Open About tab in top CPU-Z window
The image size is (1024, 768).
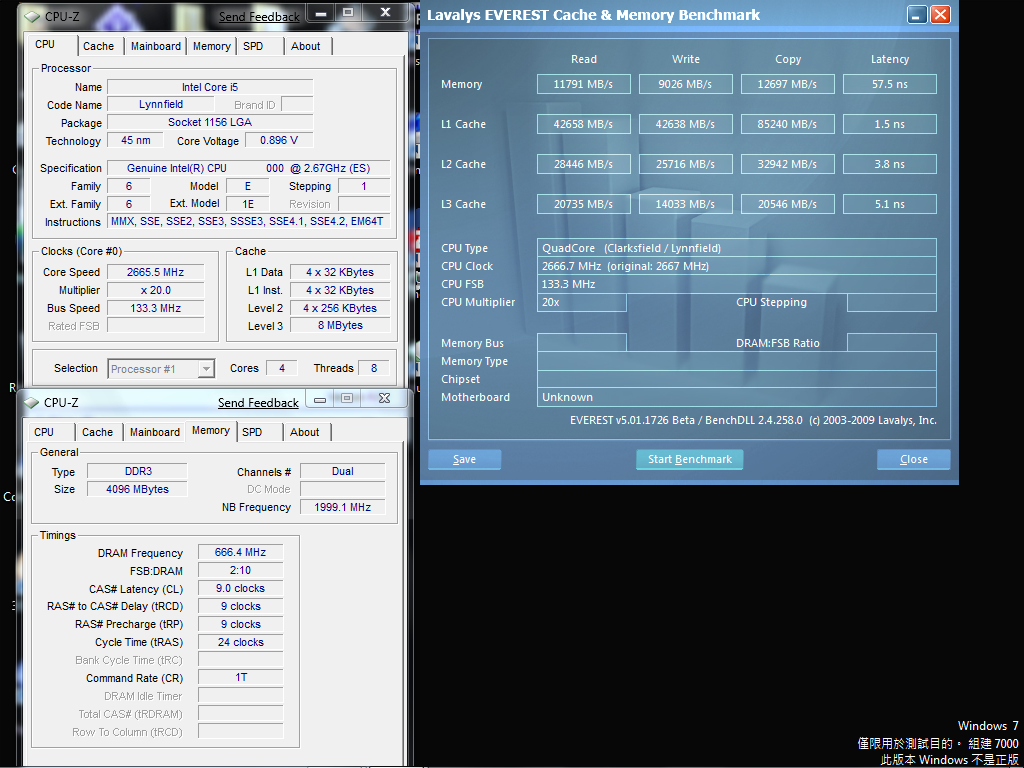(x=306, y=46)
